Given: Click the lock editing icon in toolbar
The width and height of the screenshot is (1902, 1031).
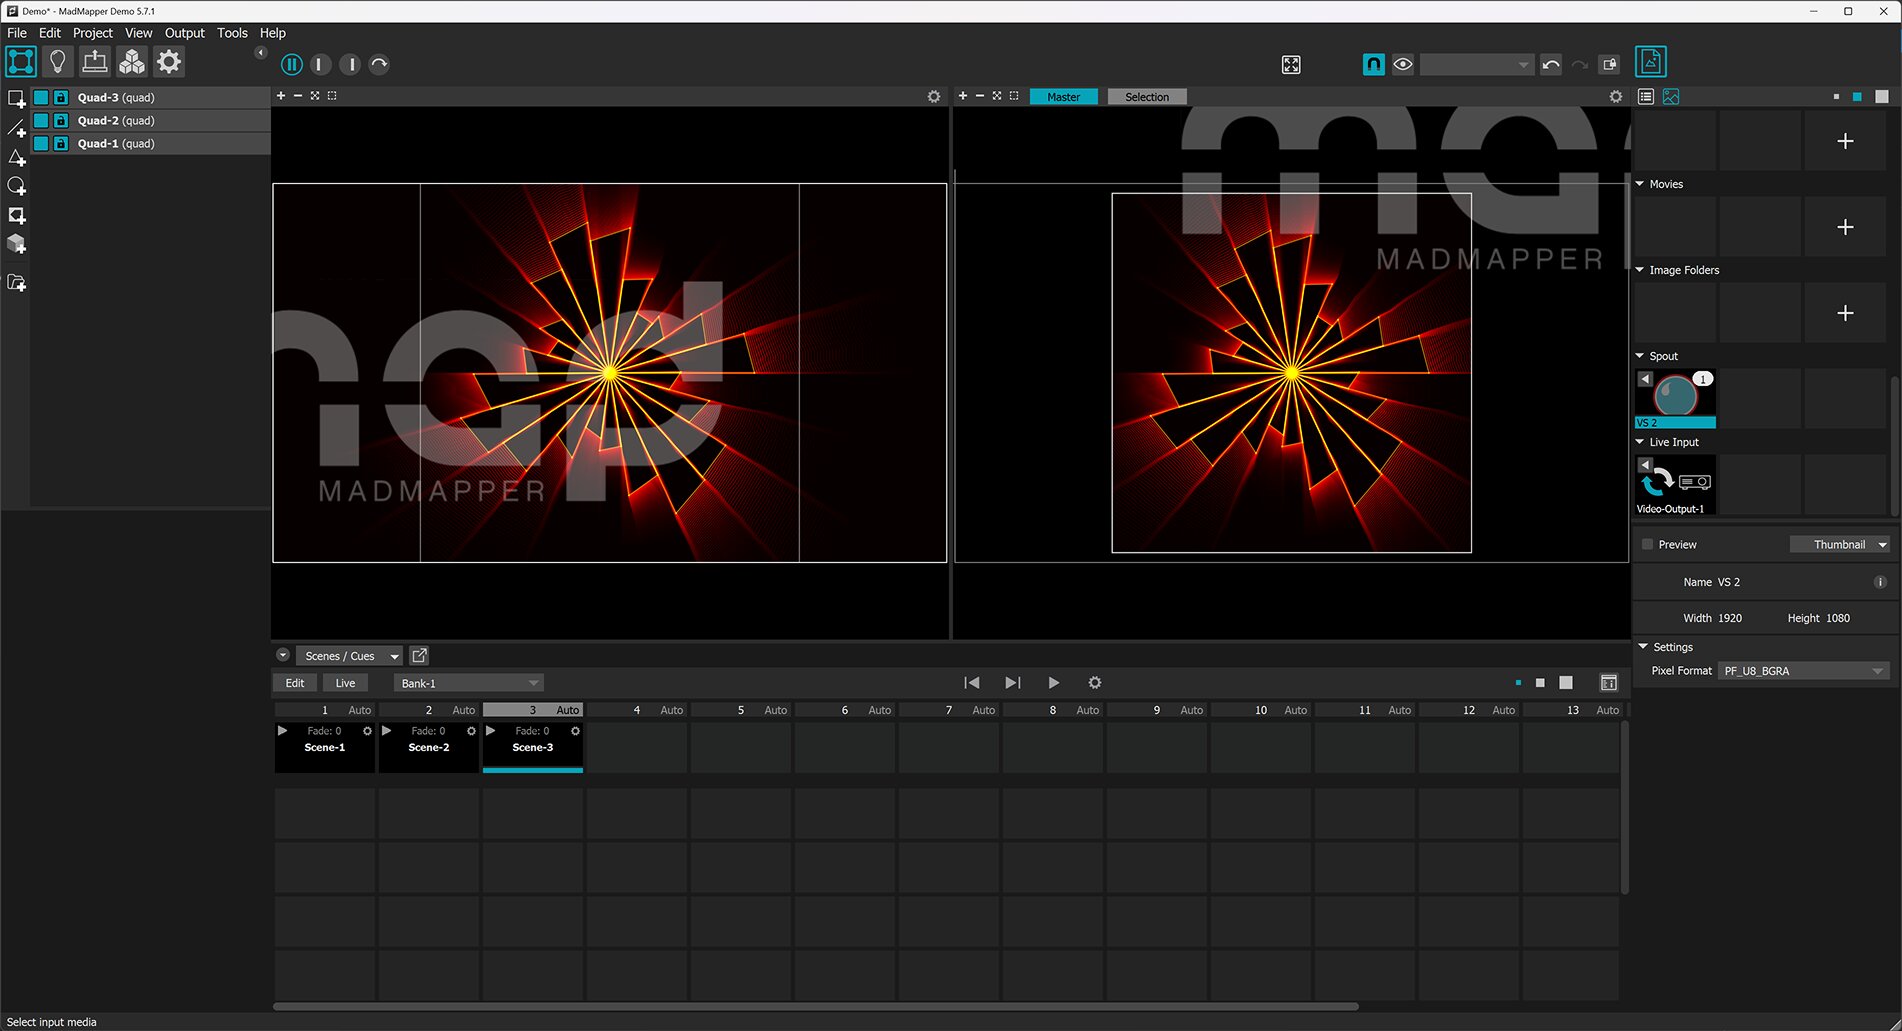Looking at the screenshot, I should [x=1610, y=65].
